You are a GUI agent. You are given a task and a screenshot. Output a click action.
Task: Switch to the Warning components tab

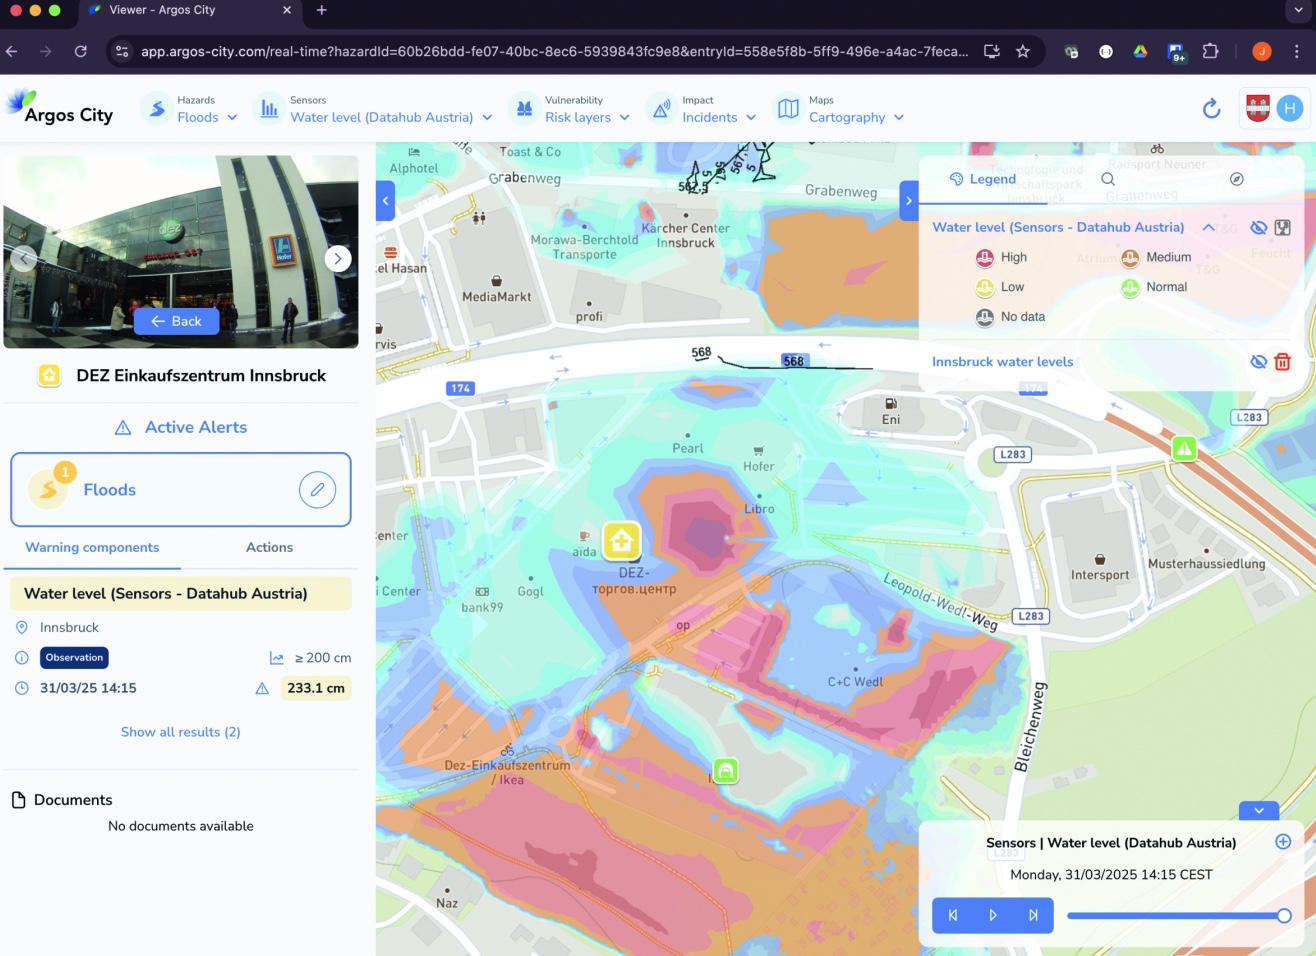[x=92, y=548]
